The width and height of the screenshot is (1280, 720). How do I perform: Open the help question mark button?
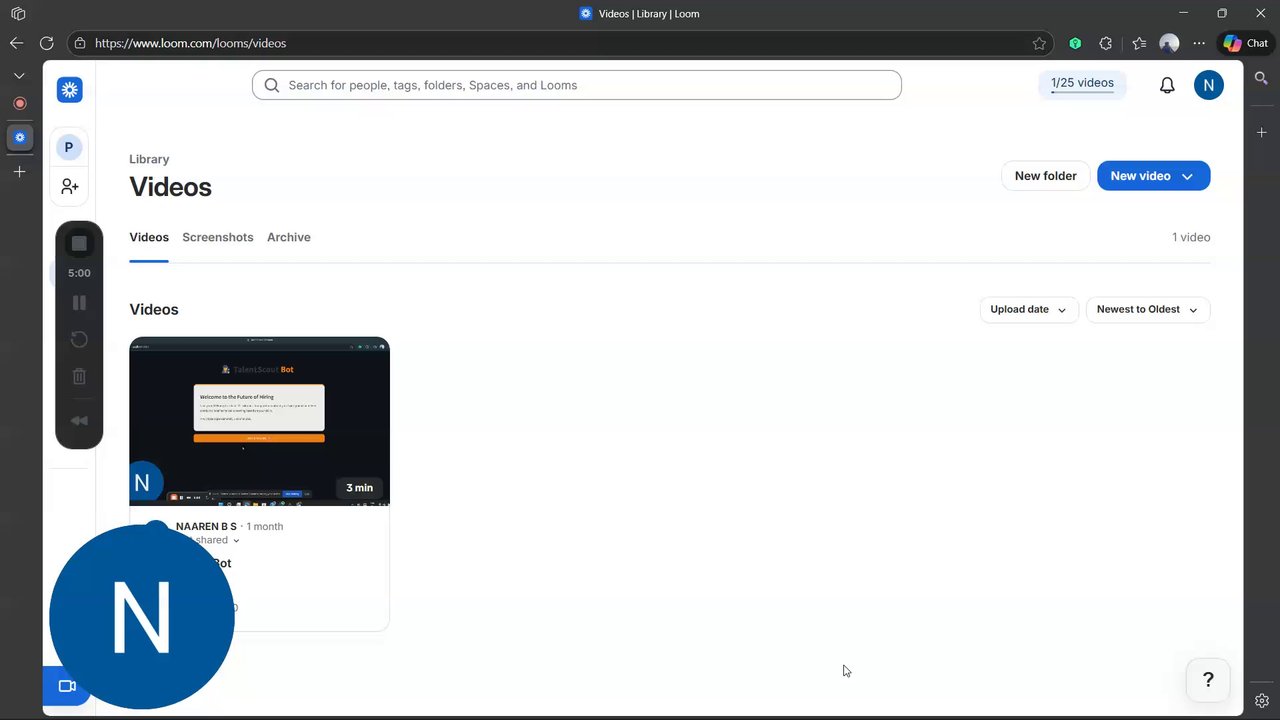click(x=1208, y=680)
